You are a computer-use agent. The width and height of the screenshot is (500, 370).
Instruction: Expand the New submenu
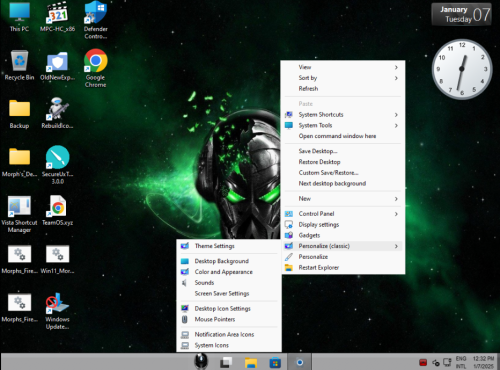(343, 199)
